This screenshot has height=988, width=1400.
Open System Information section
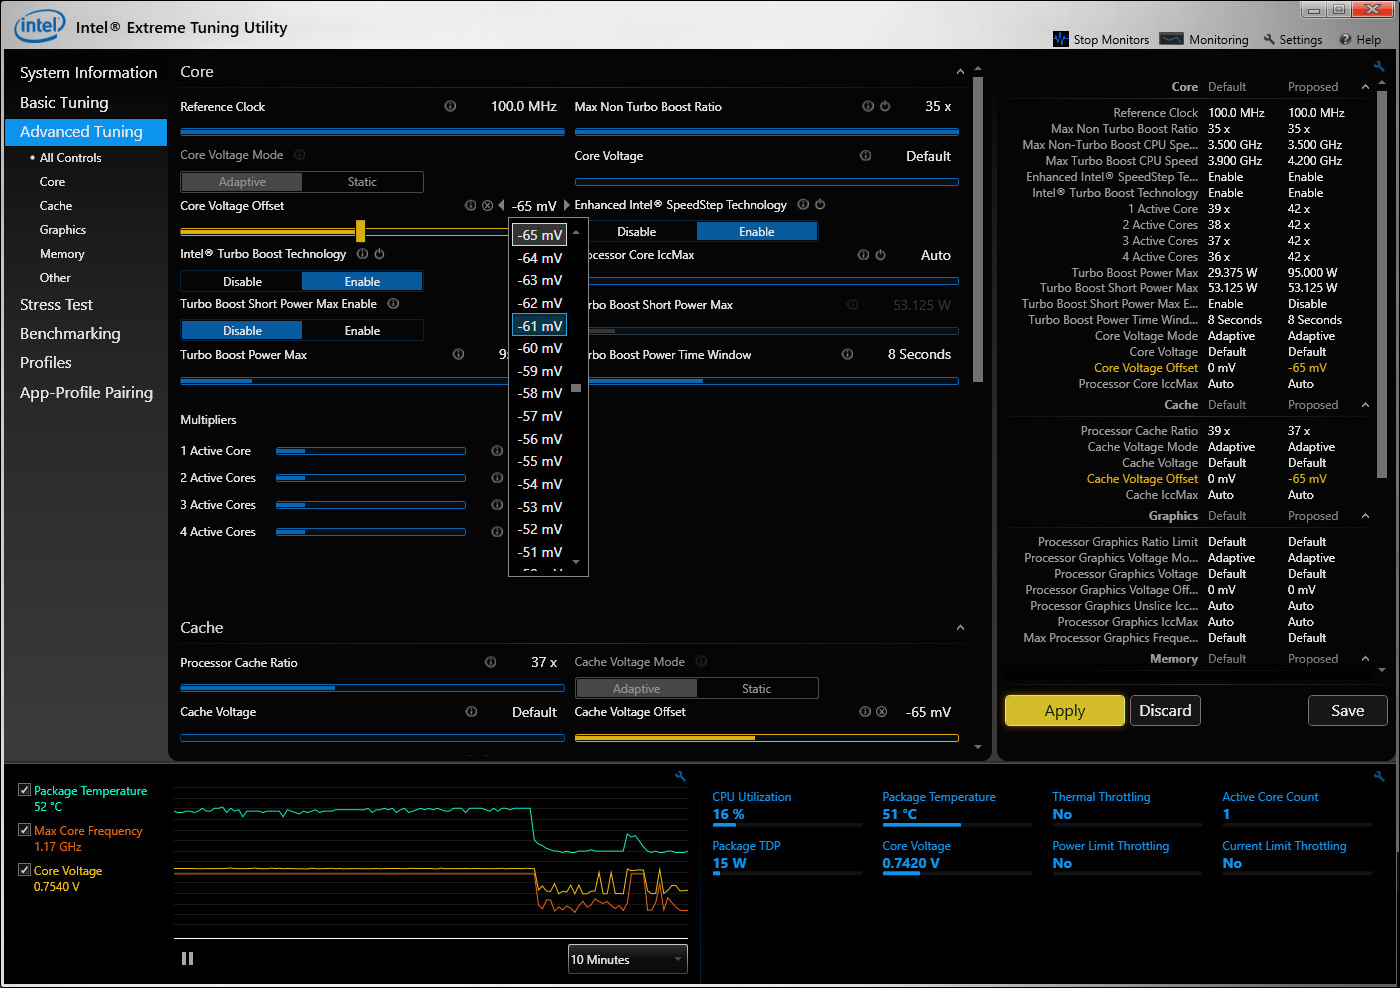coord(88,73)
